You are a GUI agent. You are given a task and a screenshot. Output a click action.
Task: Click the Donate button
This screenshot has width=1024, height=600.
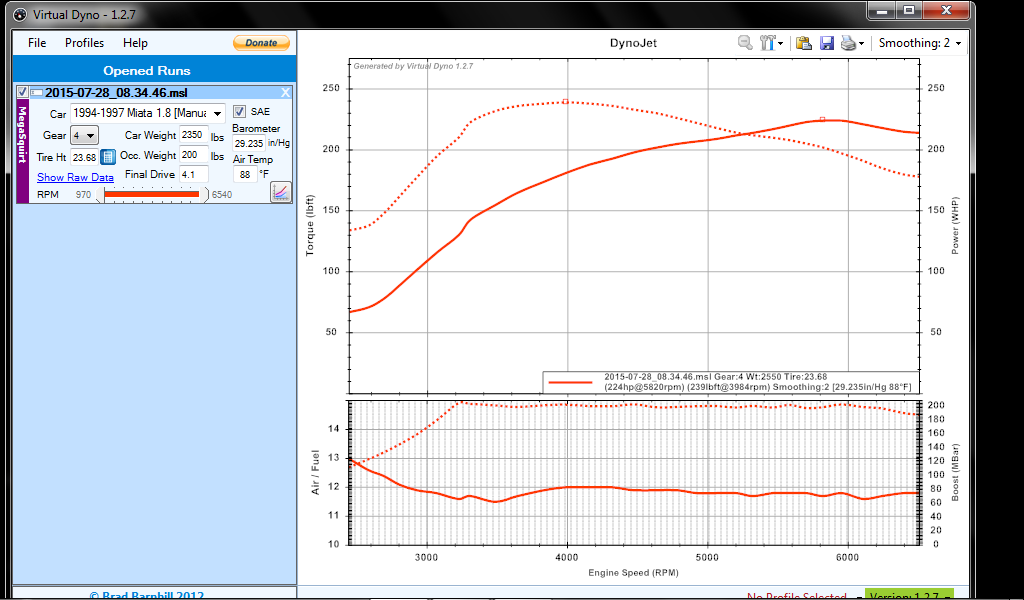(261, 43)
